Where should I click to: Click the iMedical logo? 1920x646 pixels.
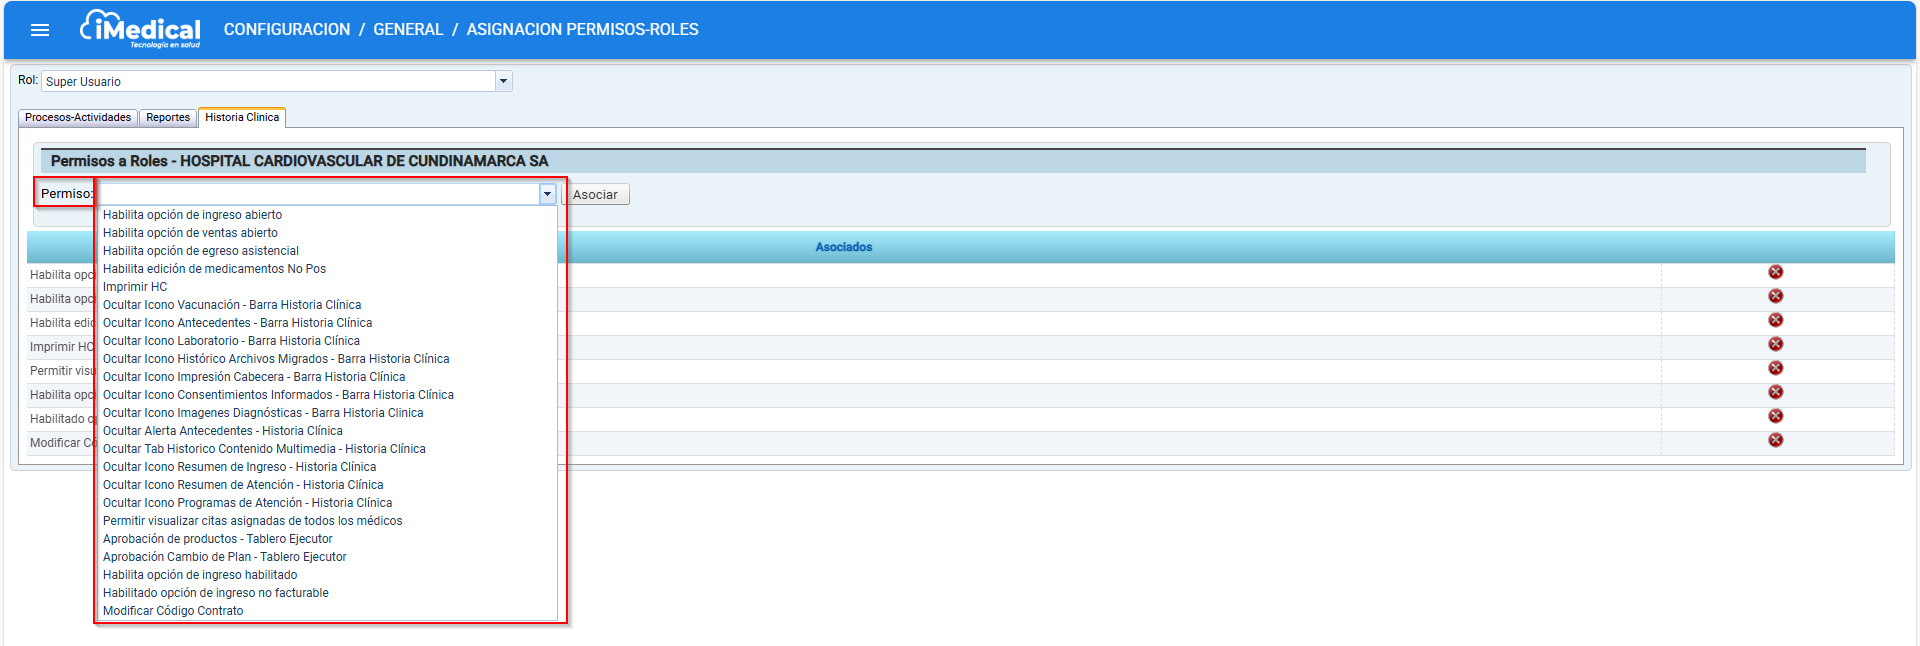point(141,29)
